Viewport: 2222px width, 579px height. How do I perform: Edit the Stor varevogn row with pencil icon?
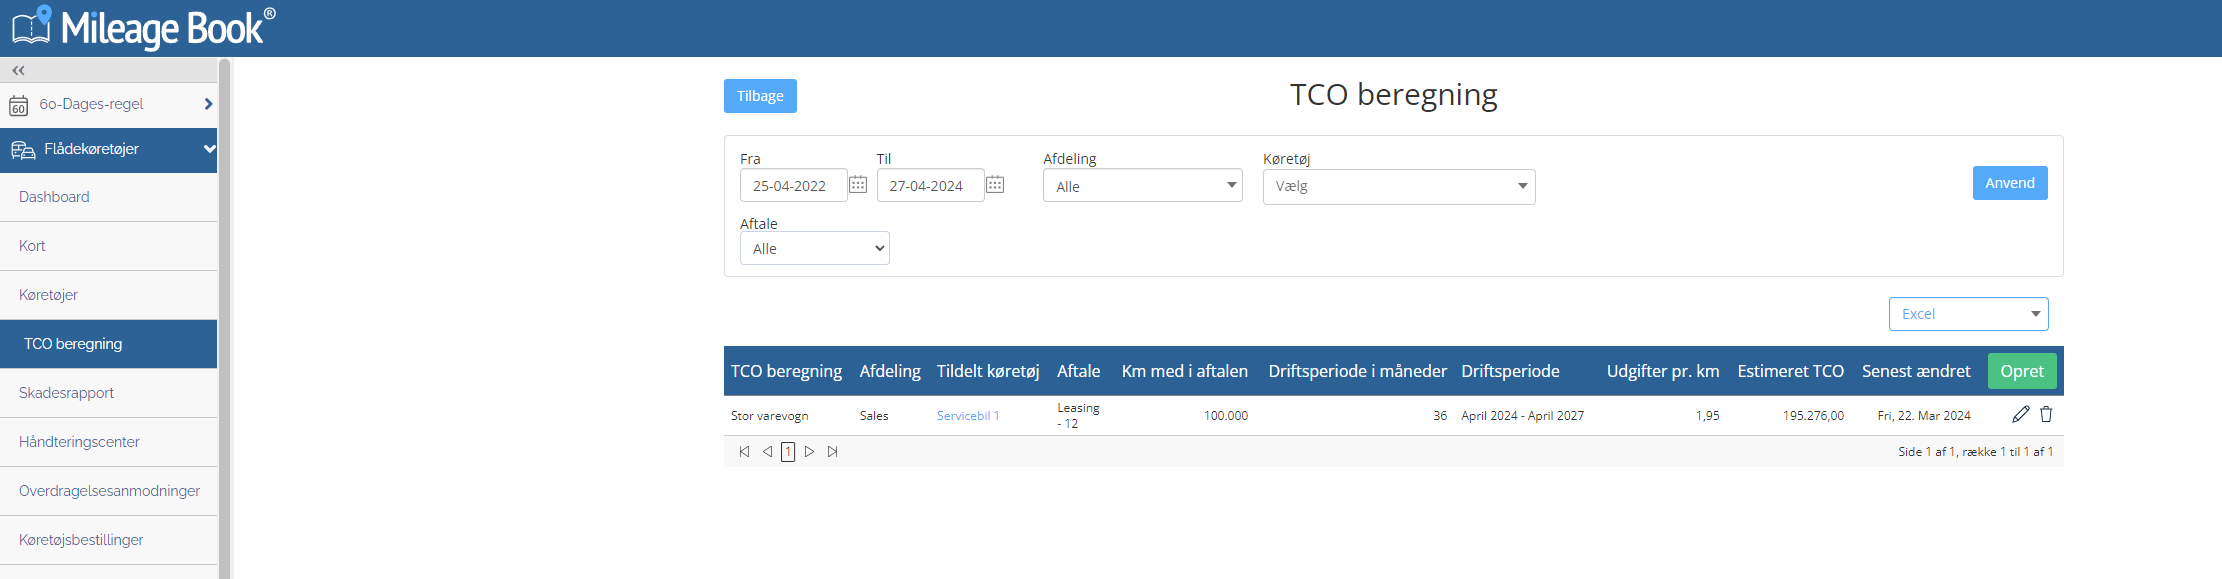[2021, 414]
